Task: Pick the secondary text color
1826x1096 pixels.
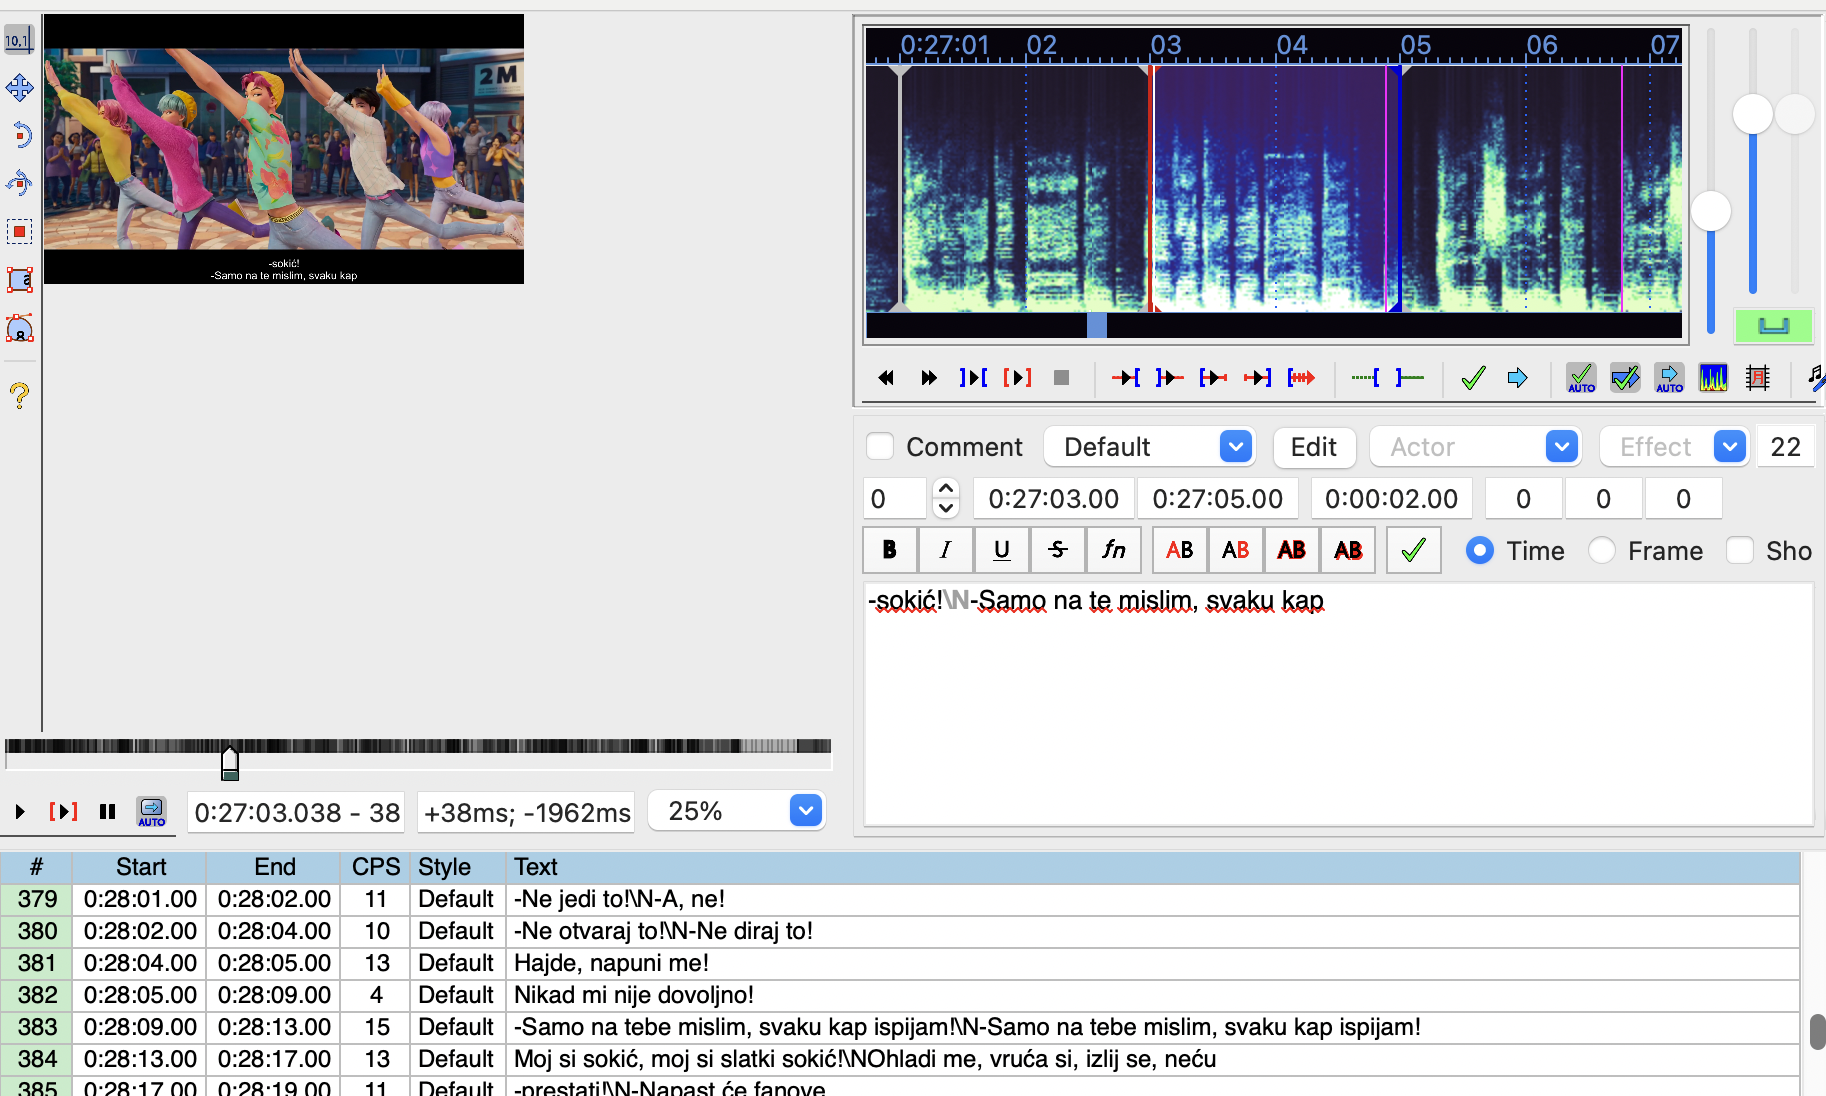Action: point(1236,550)
